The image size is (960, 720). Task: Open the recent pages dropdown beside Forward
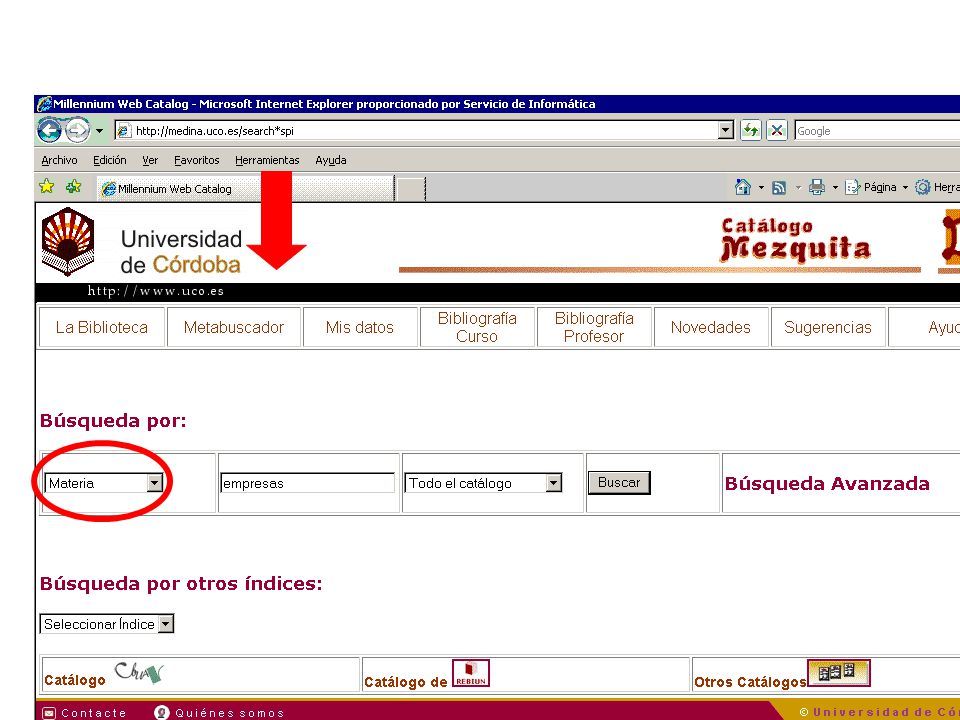tap(99, 131)
